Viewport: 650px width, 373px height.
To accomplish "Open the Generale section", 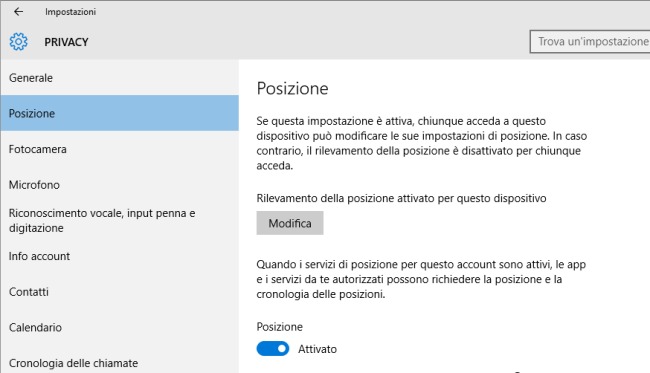I will click(x=120, y=78).
